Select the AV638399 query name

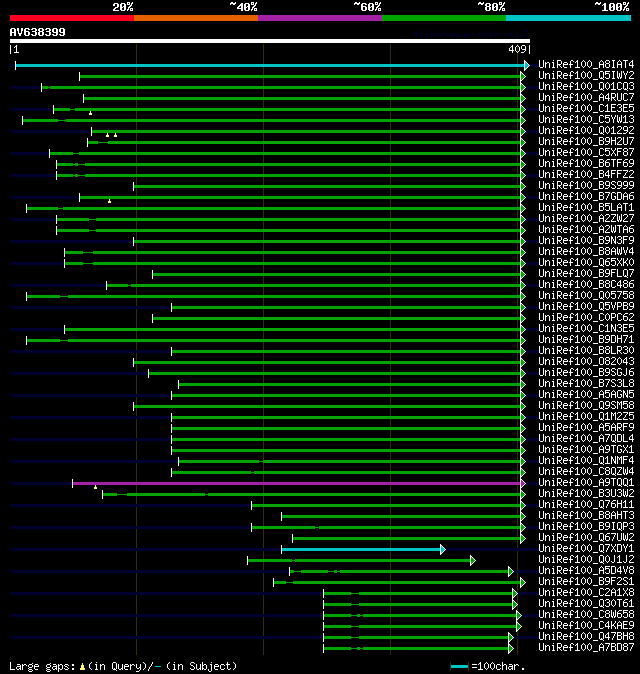37,32
